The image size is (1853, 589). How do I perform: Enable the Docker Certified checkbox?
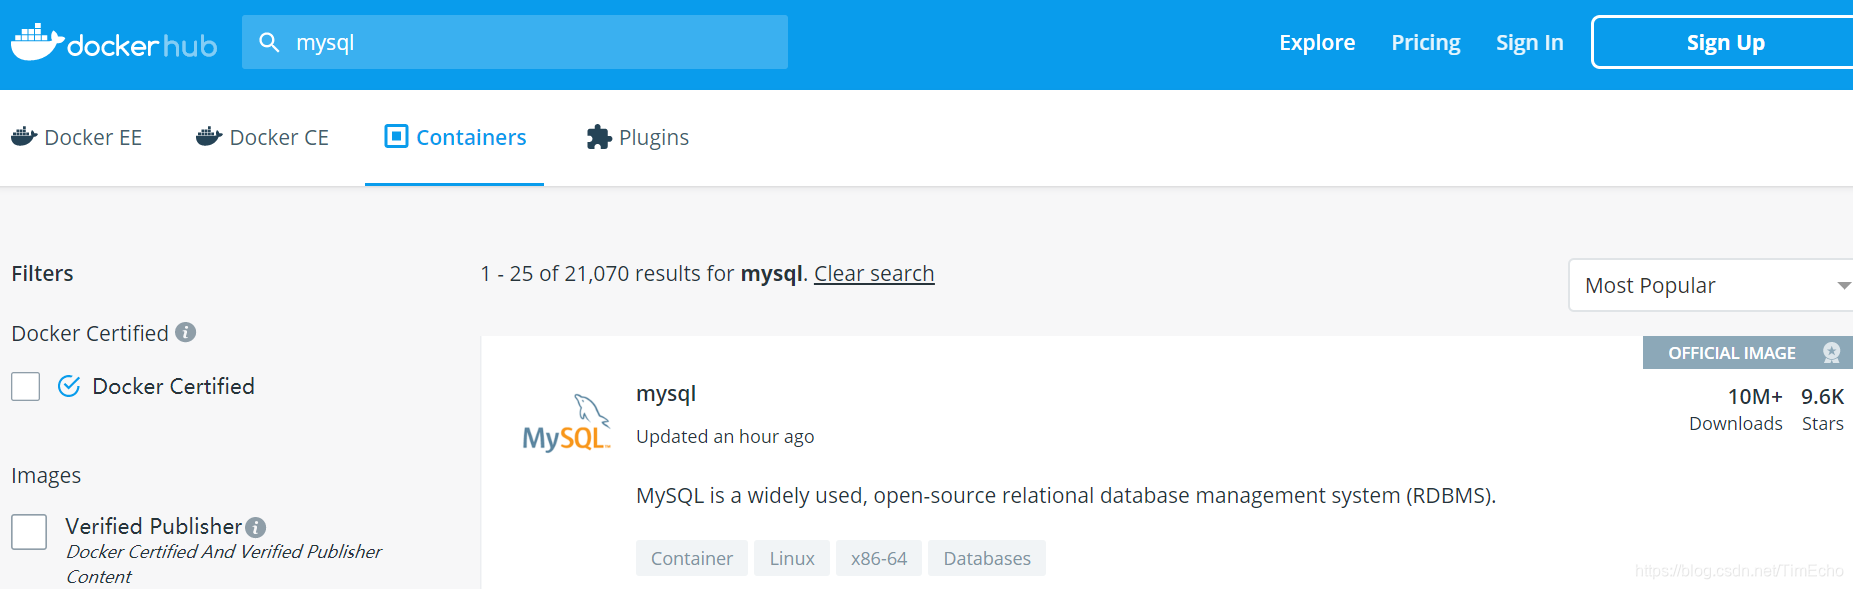(x=26, y=386)
